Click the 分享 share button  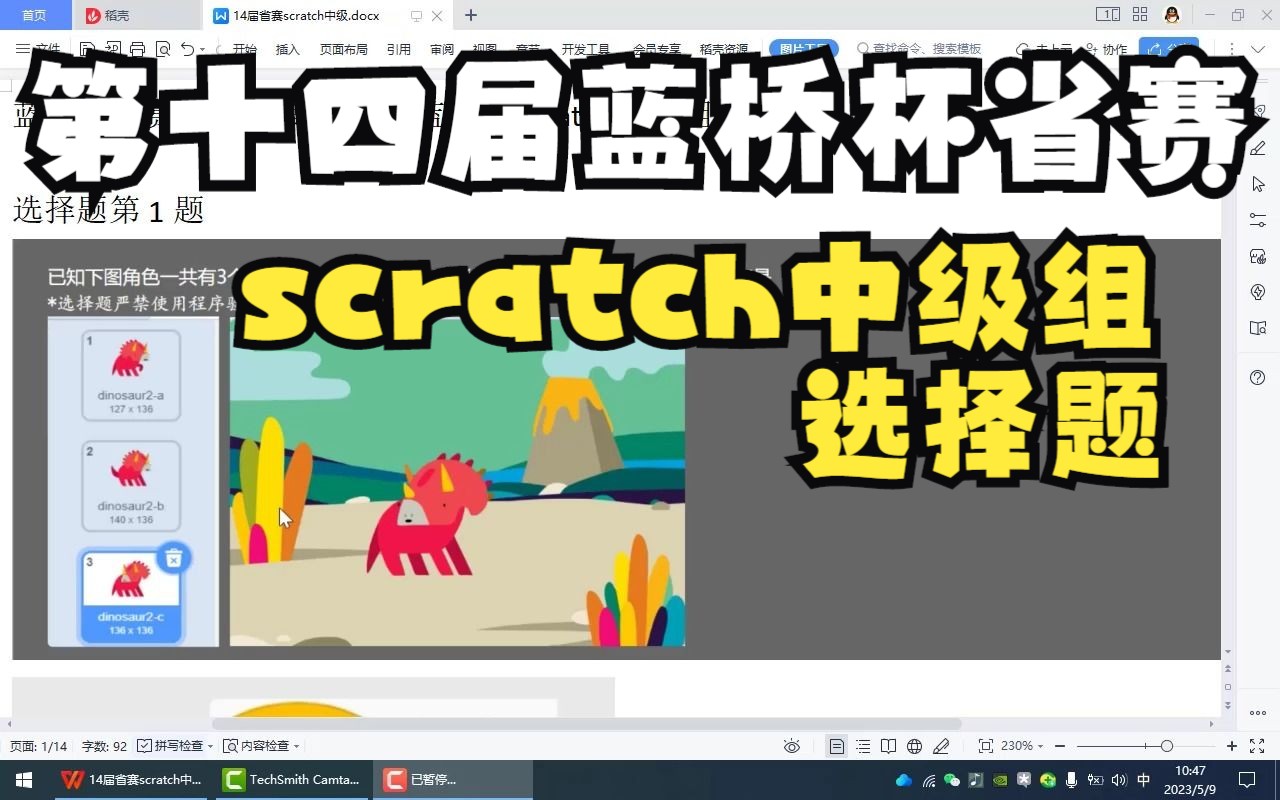click(1169, 47)
